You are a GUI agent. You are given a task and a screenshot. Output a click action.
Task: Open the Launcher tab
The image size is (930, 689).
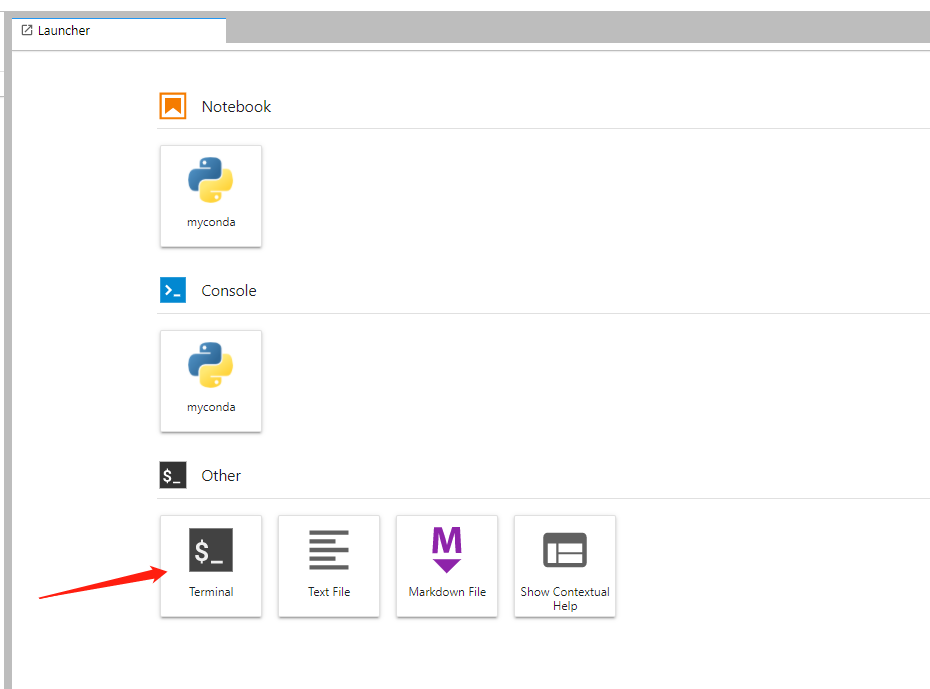tap(119, 30)
